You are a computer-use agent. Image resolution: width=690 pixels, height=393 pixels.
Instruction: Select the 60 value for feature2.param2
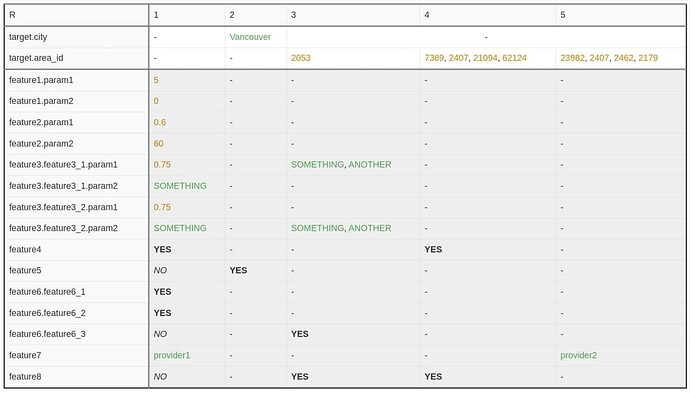[158, 143]
